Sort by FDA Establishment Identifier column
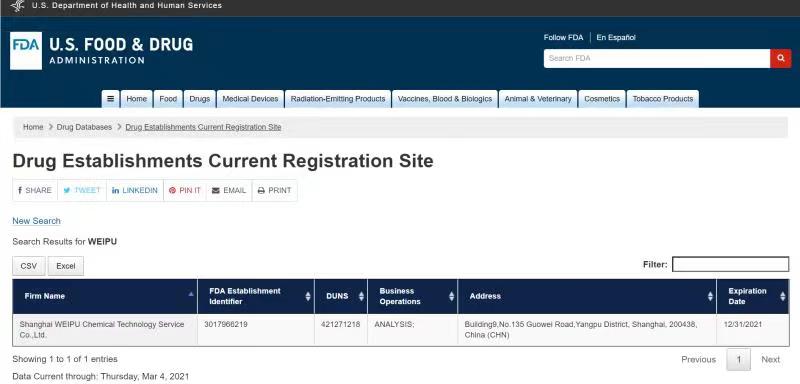This screenshot has height=384, width=800. point(256,296)
